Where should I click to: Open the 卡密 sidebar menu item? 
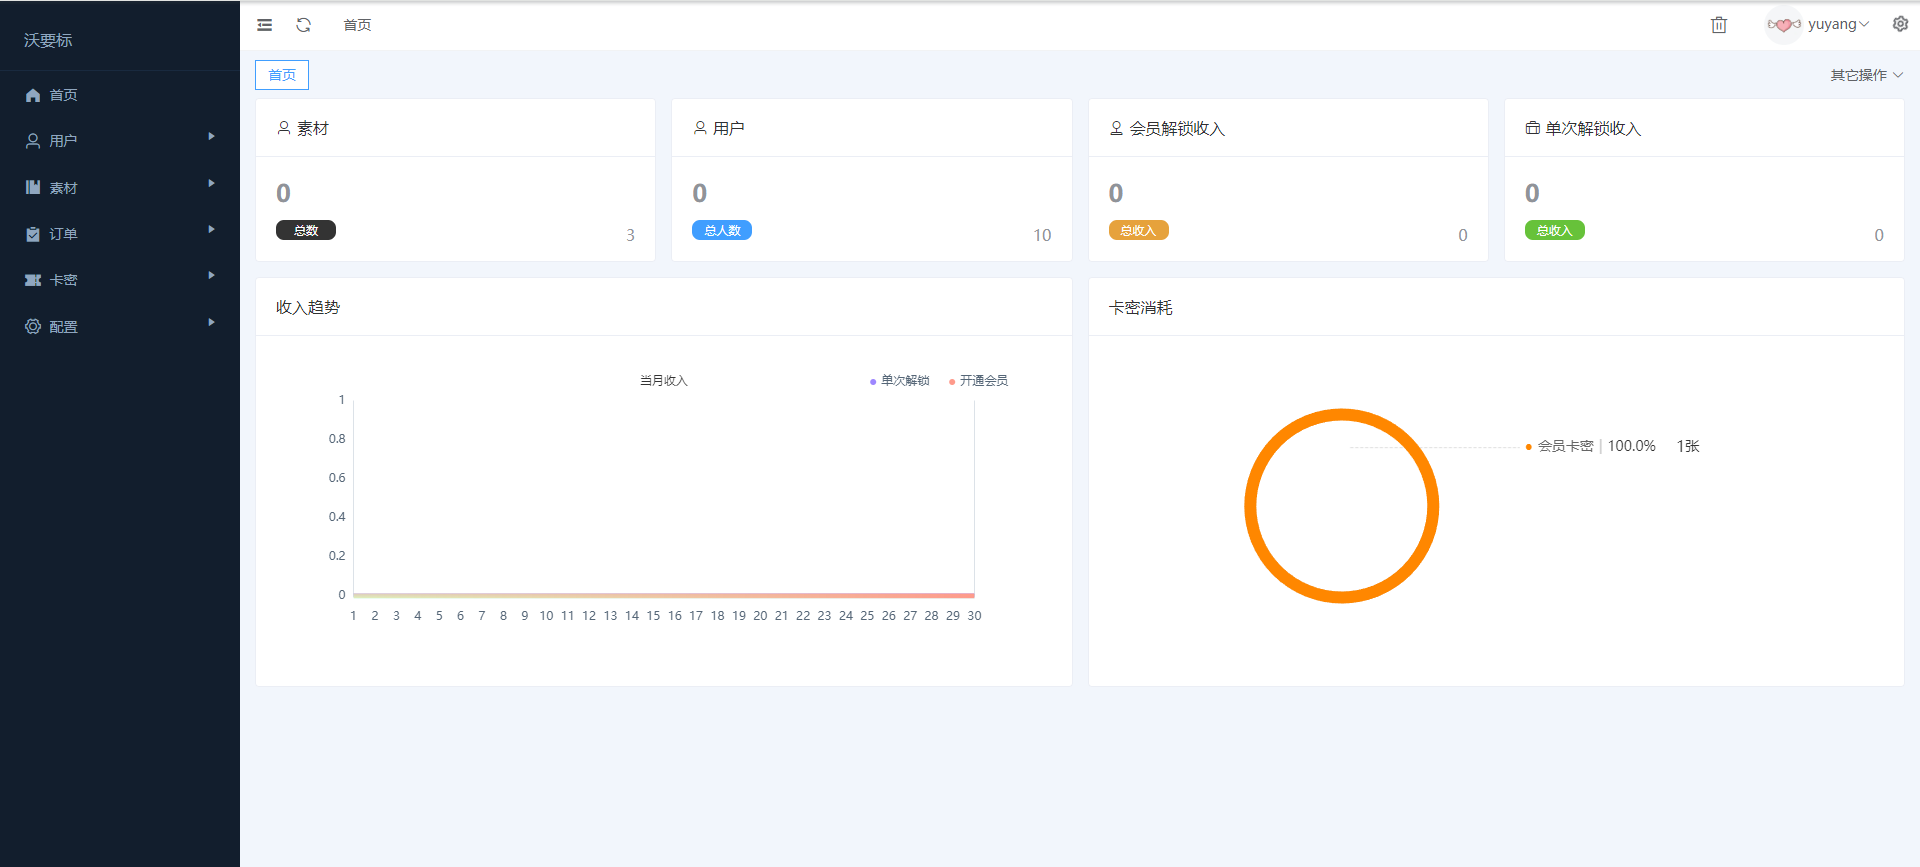tap(120, 280)
